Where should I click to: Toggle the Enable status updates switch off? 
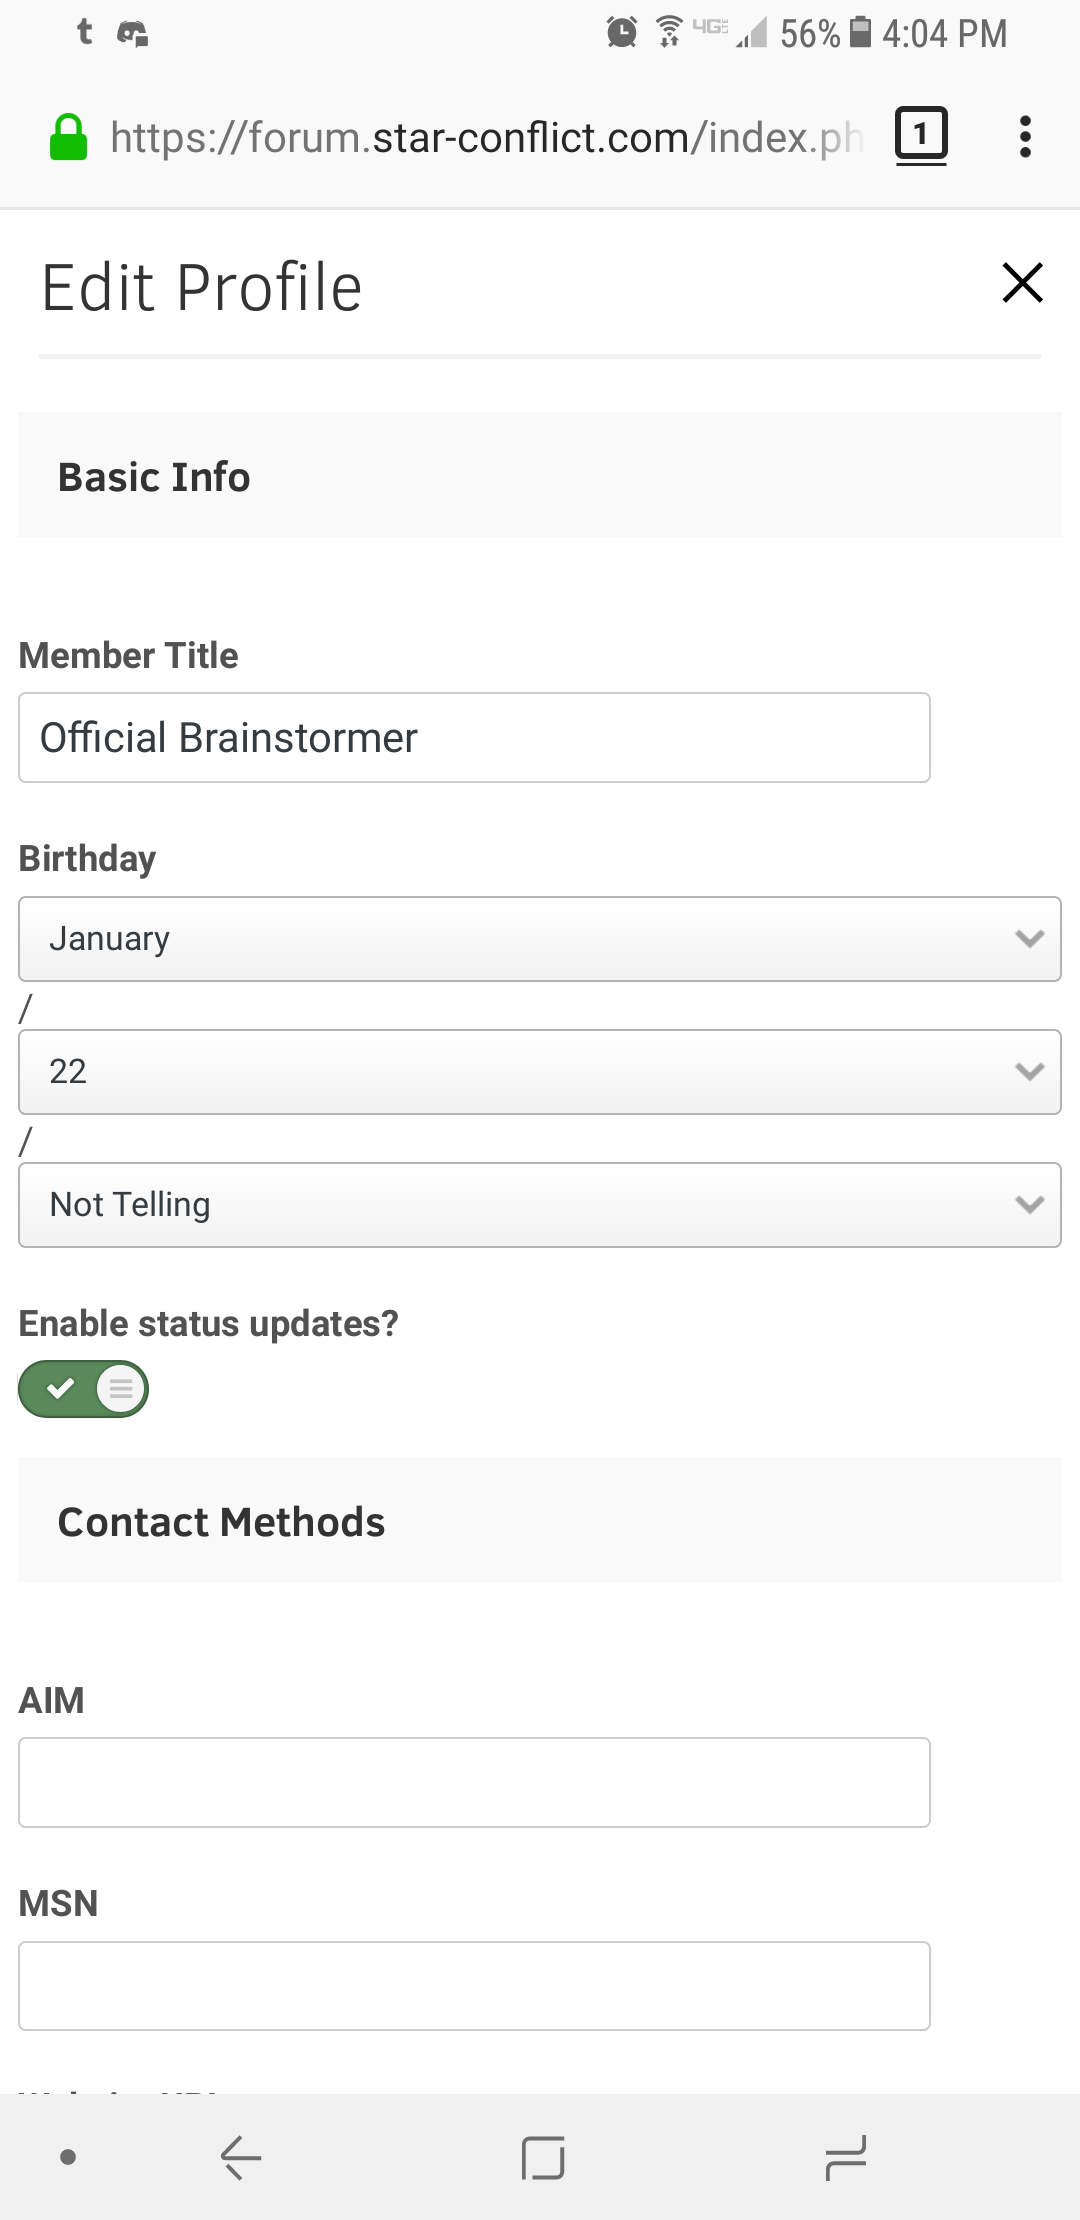click(83, 1388)
